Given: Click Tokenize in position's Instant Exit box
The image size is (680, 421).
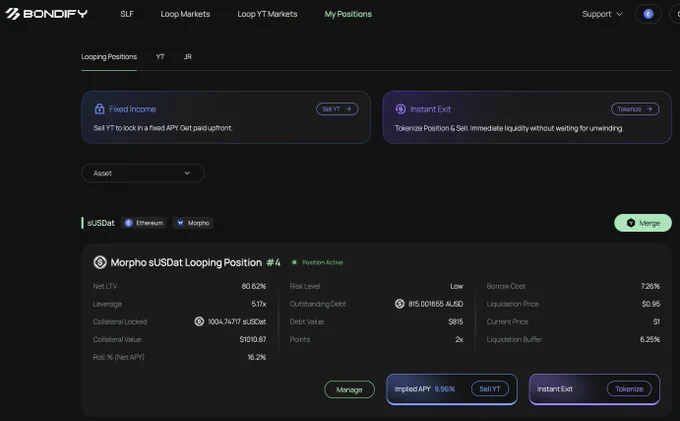Looking at the screenshot, I should (x=629, y=389).
